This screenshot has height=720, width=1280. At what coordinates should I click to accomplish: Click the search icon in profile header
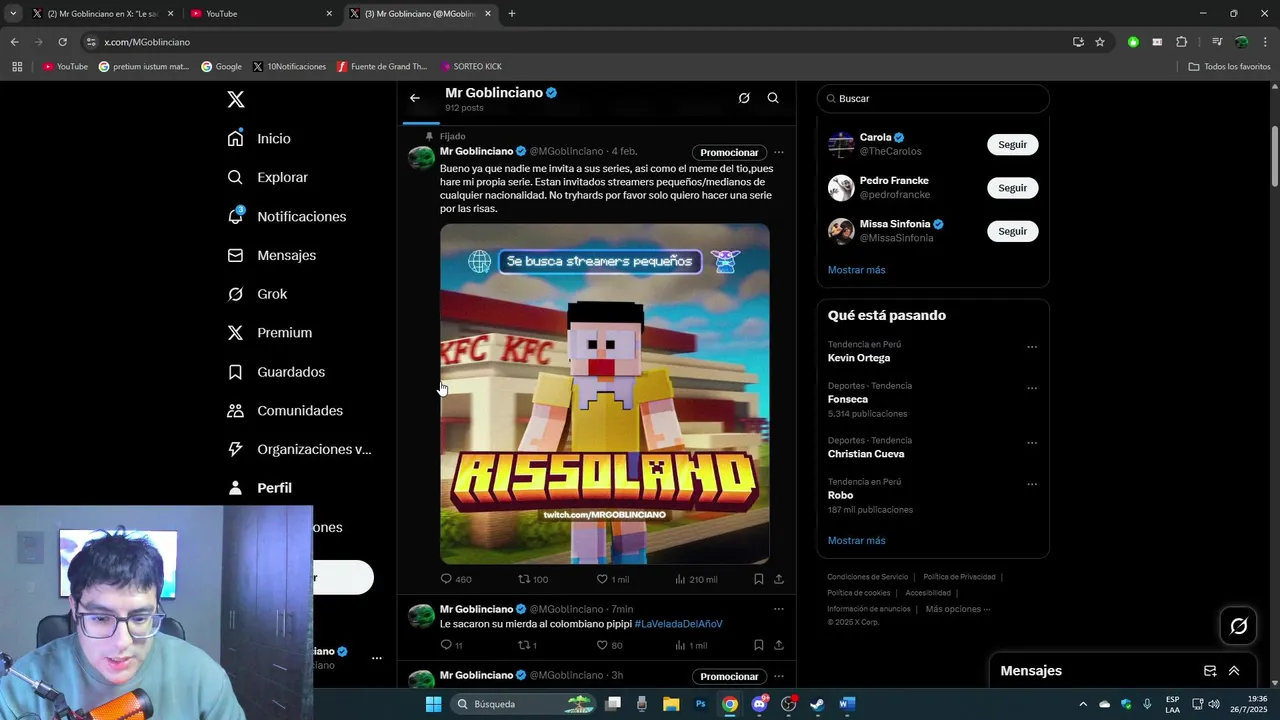[773, 98]
